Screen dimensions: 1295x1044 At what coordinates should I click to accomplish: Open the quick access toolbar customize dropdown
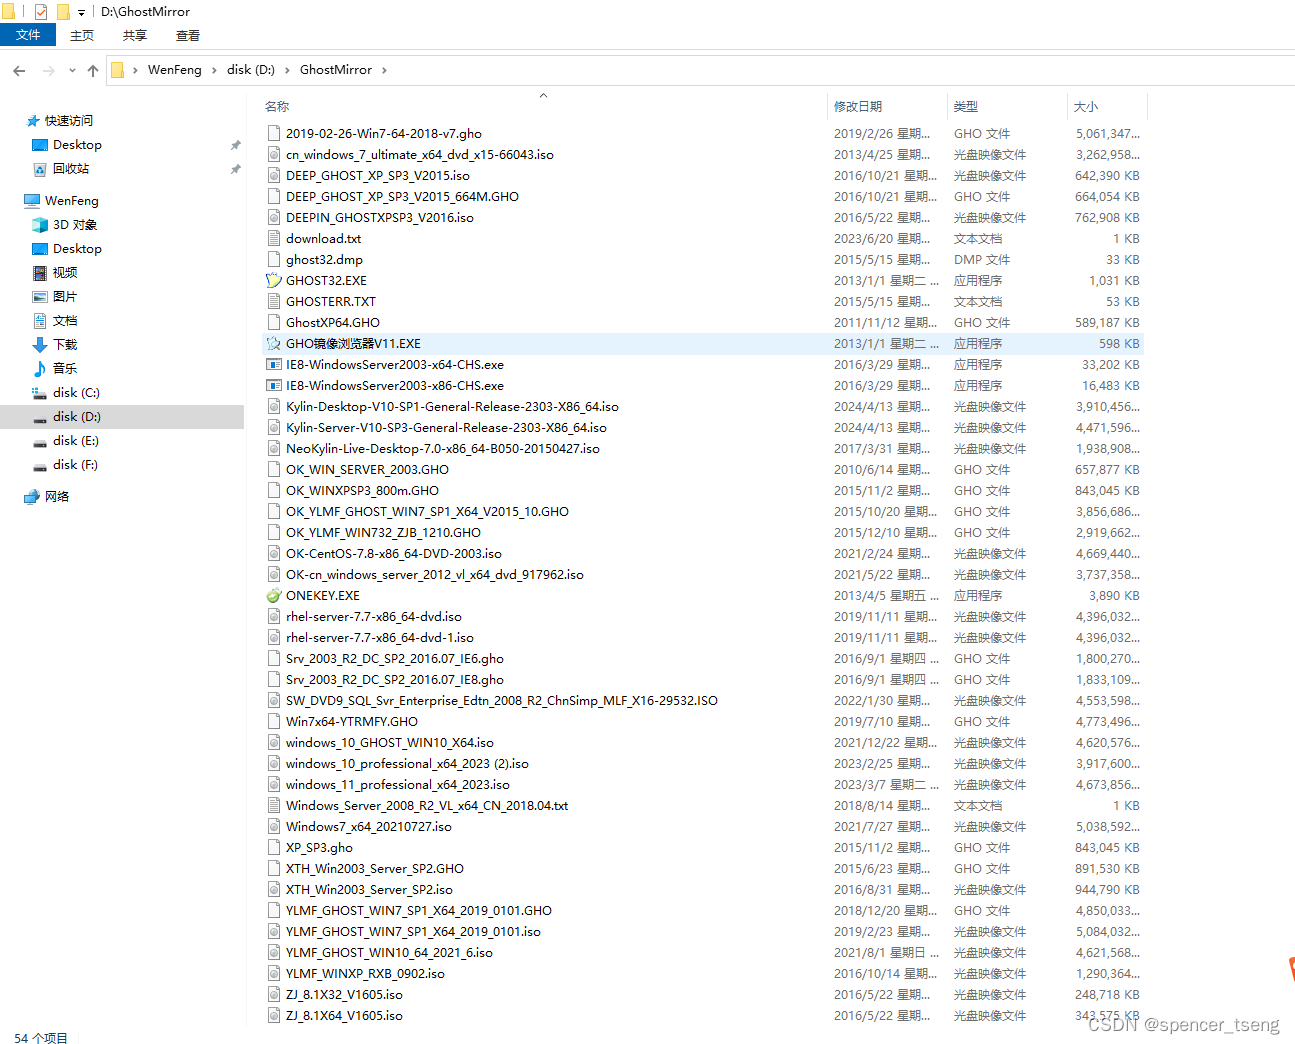[x=81, y=13]
